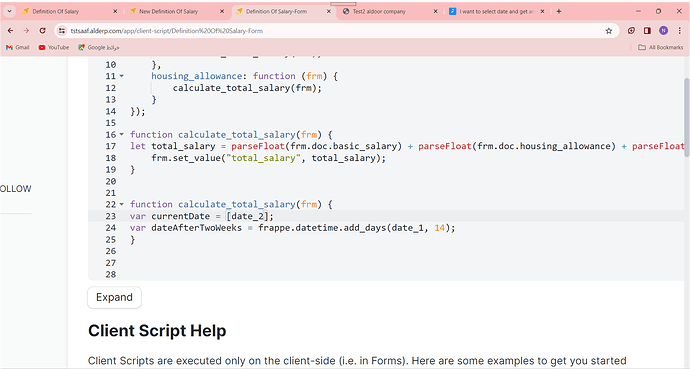Close New Definition Of Salary tab
This screenshot has height=369, width=690.
[222, 11]
